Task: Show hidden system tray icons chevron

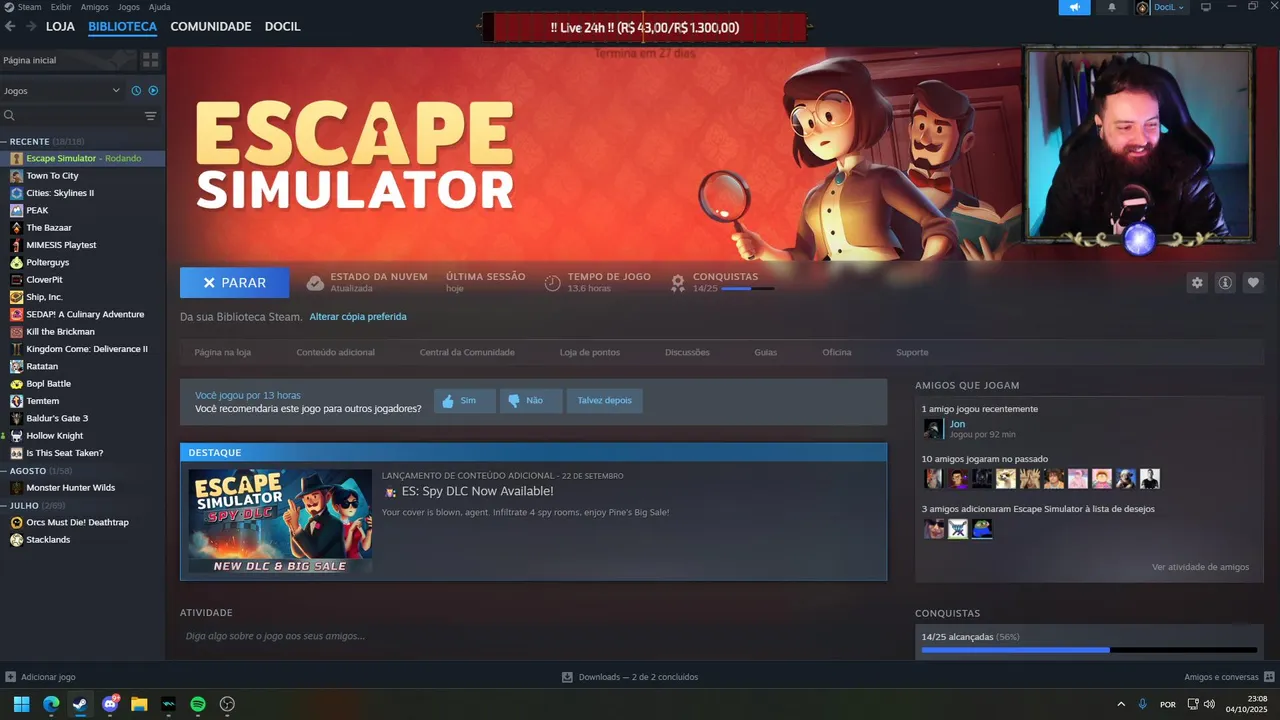Action: [x=1121, y=704]
